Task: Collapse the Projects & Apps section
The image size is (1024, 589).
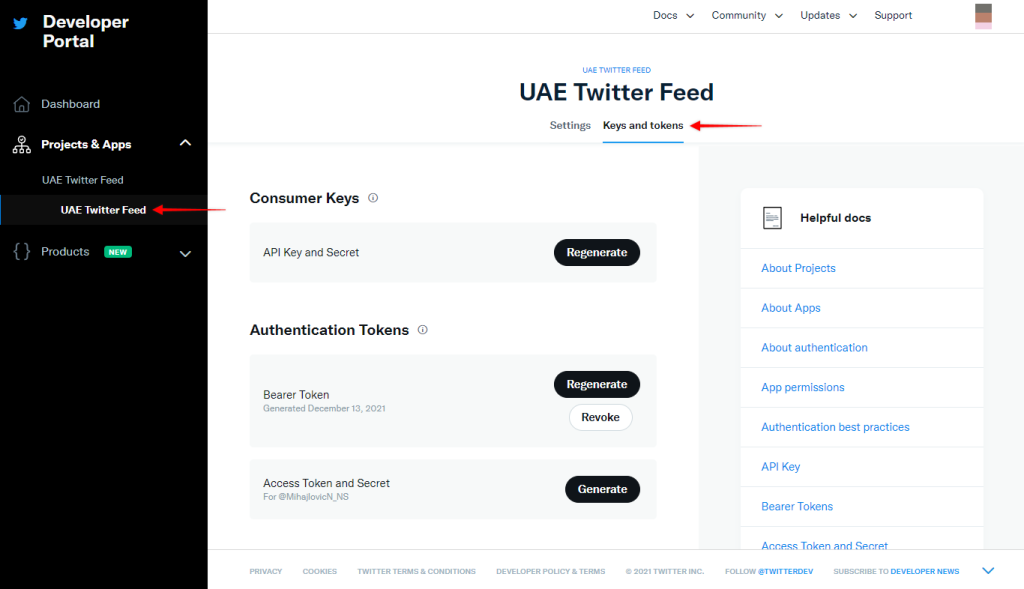Action: tap(185, 143)
